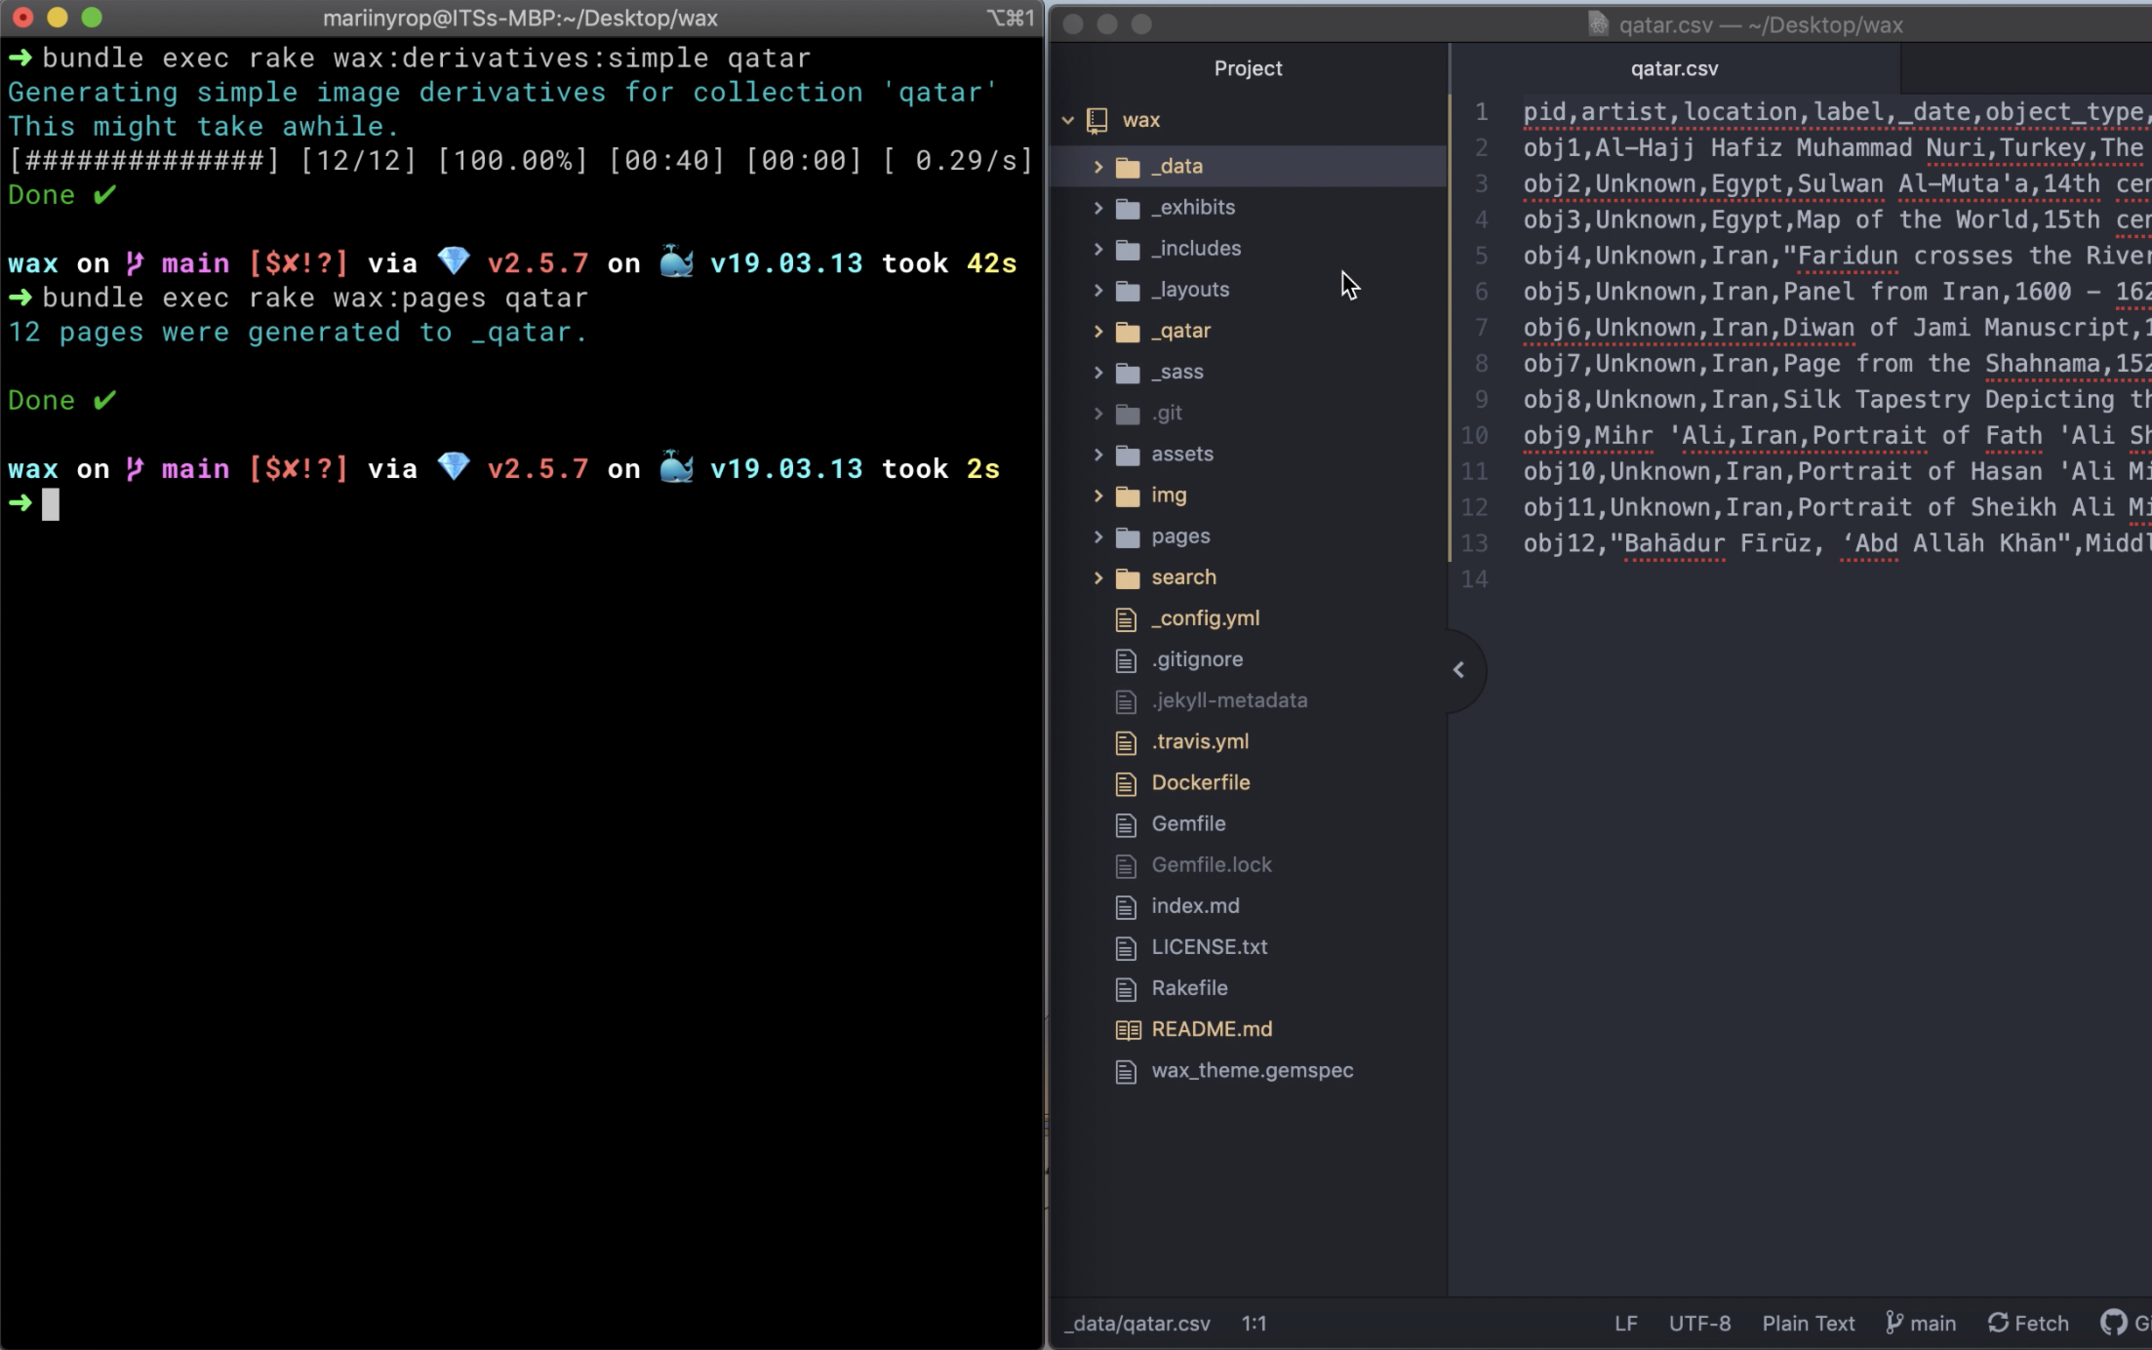Viewport: 2152px width, 1350px height.
Task: Collapse the wax project root
Action: (1068, 120)
